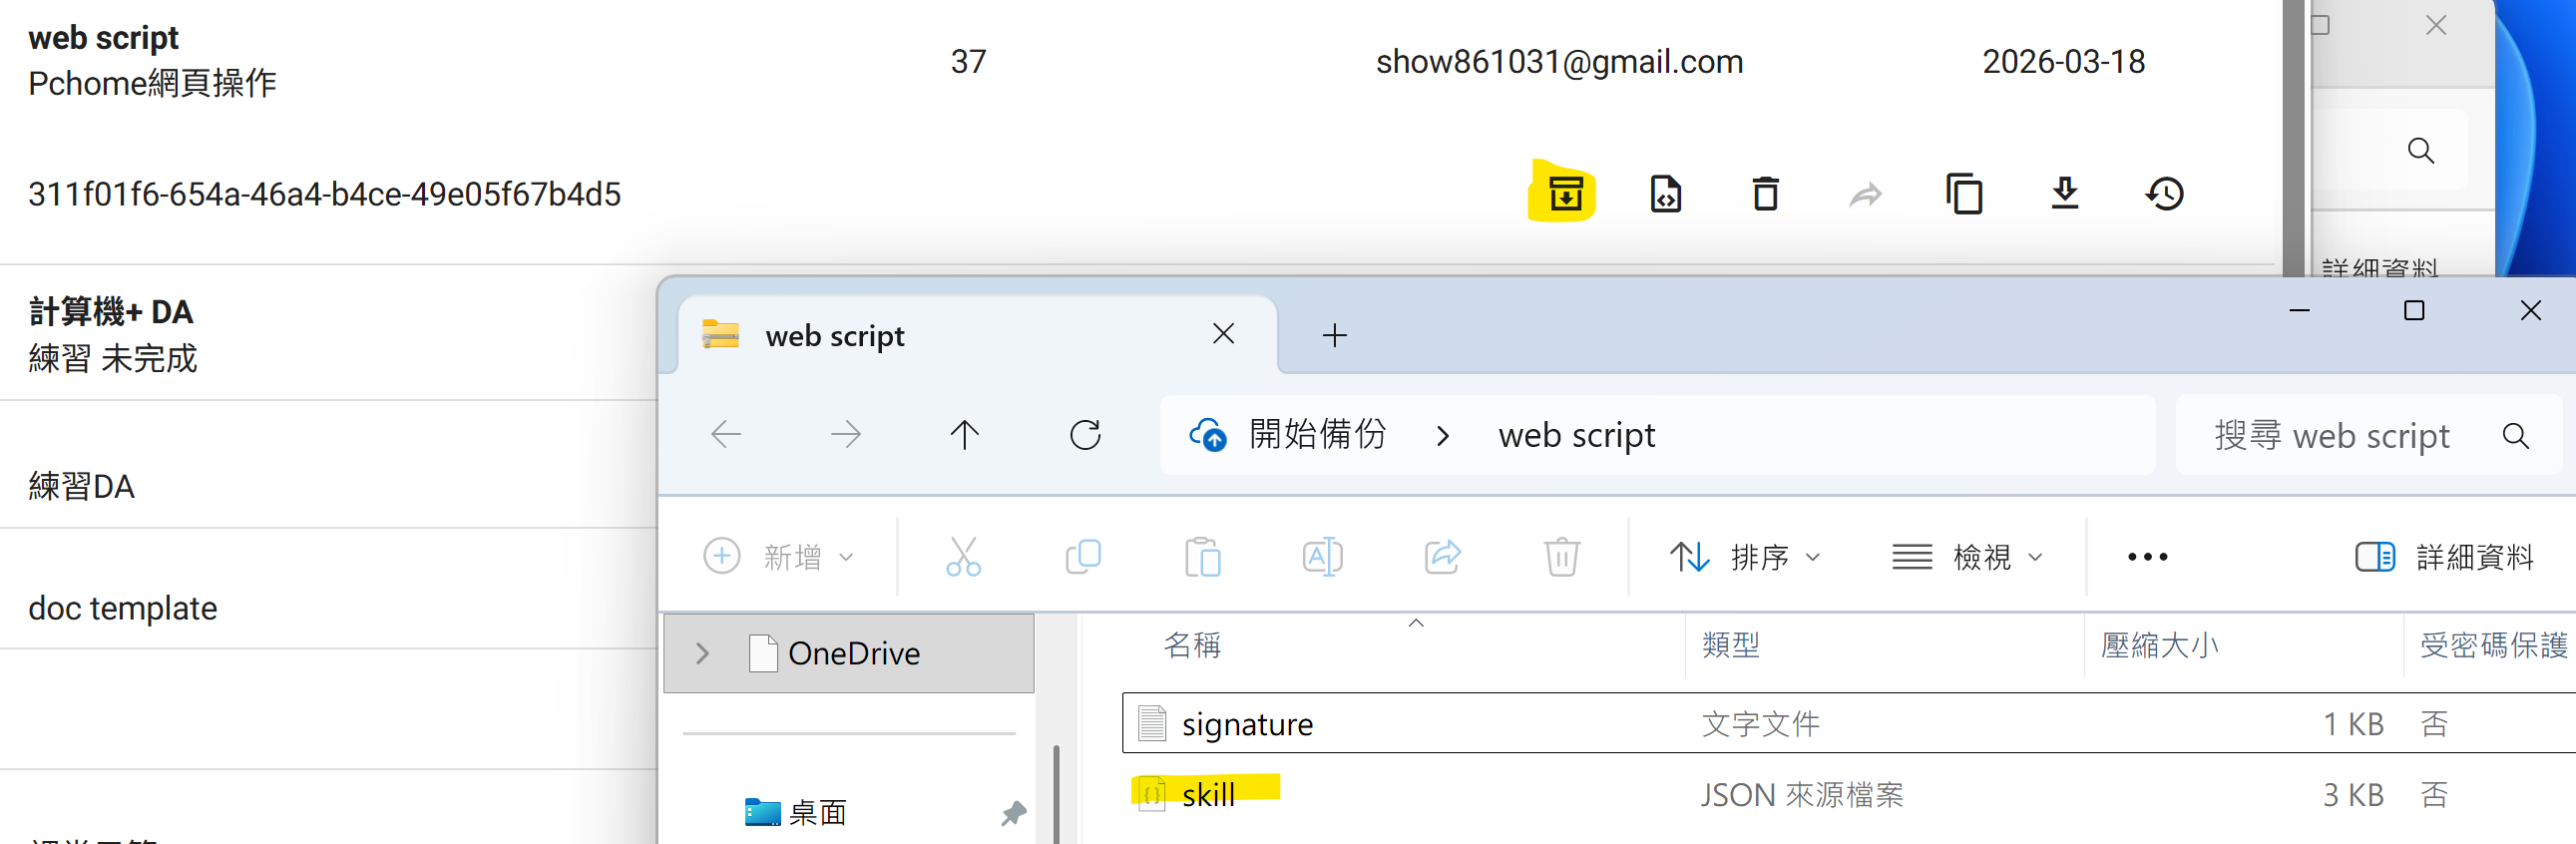This screenshot has height=844, width=2576.
Task: Open the 桌面 desktop folder in sidebar
Action: click(x=817, y=812)
